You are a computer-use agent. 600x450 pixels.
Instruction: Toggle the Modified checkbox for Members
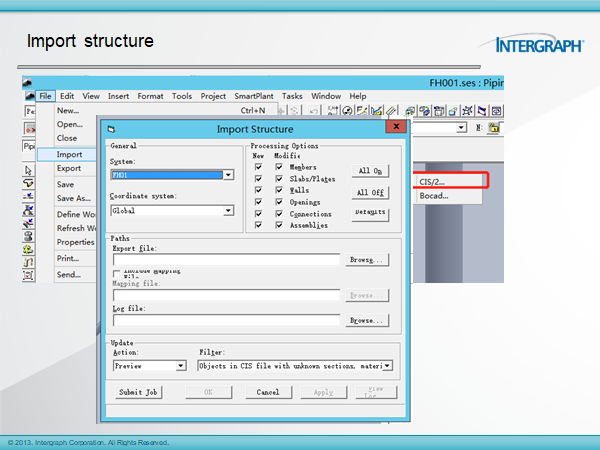(x=279, y=167)
